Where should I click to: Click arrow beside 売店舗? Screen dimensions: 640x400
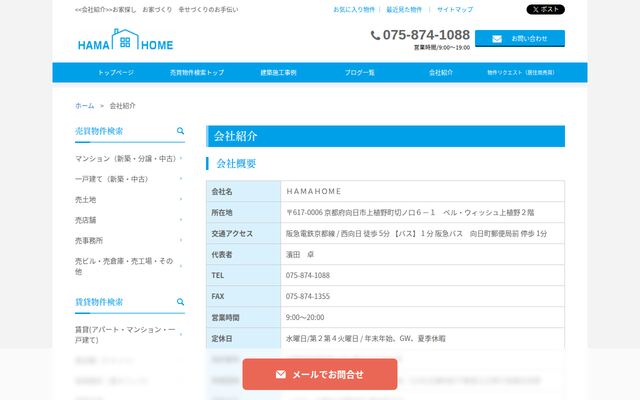(181, 220)
